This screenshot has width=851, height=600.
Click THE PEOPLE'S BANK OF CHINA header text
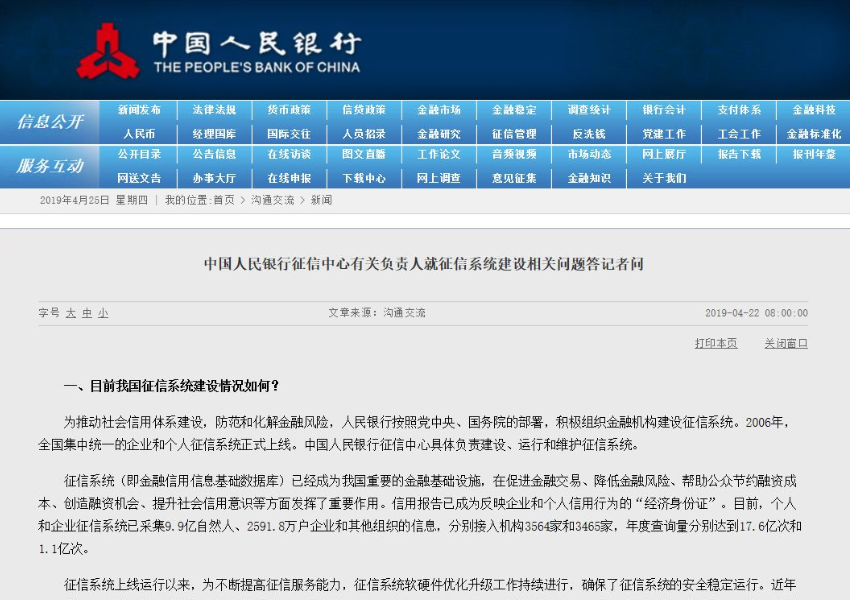coord(257,68)
